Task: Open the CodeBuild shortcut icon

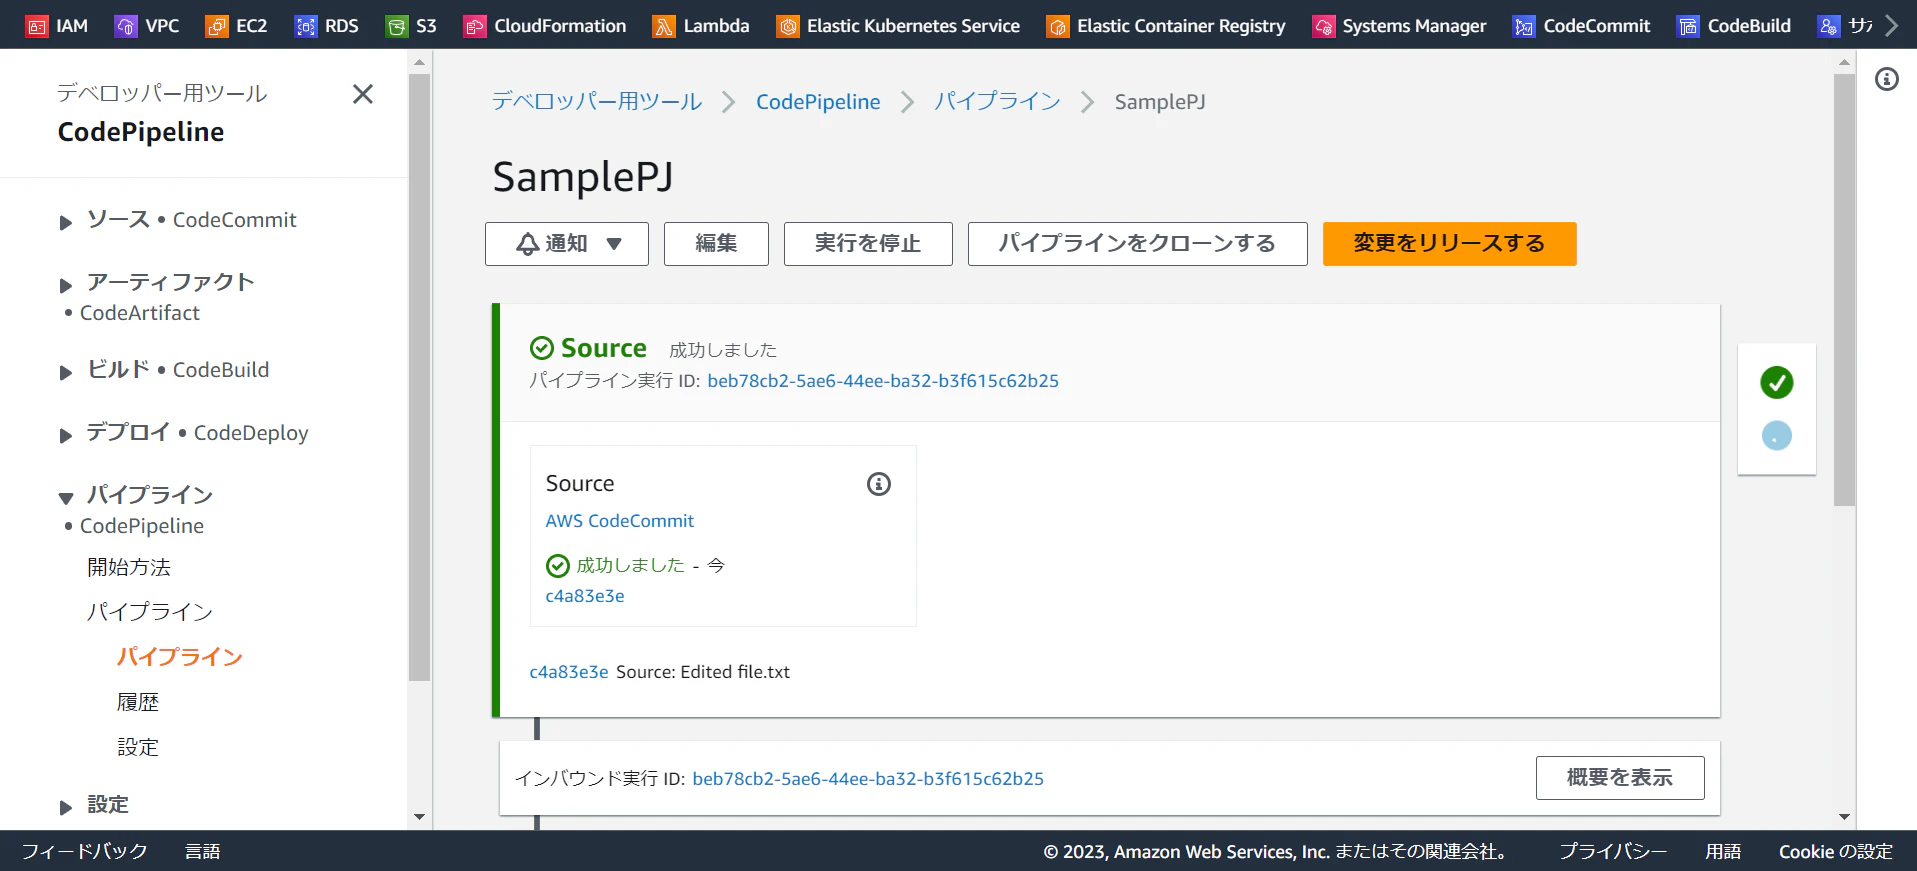Action: (x=1688, y=26)
